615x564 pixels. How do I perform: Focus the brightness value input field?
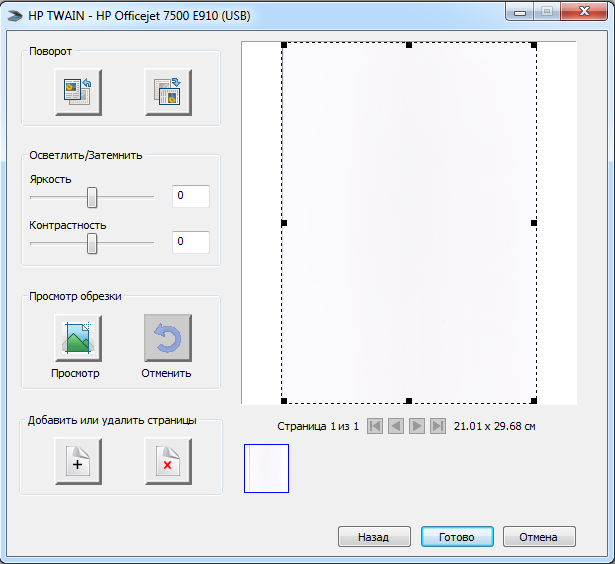(x=190, y=196)
